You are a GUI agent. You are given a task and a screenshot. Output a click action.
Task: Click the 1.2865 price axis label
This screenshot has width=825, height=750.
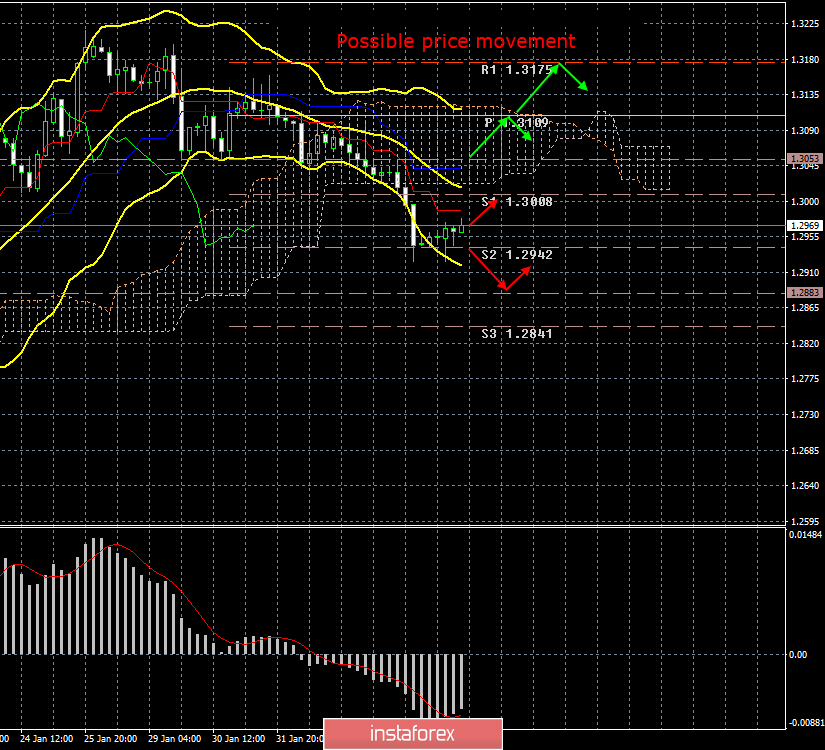[x=805, y=307]
